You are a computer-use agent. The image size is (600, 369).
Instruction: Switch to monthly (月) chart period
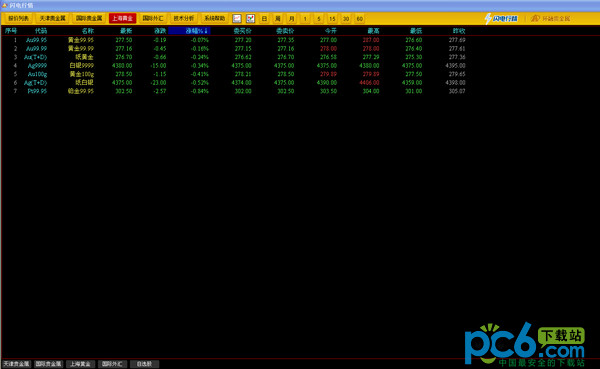pos(292,18)
